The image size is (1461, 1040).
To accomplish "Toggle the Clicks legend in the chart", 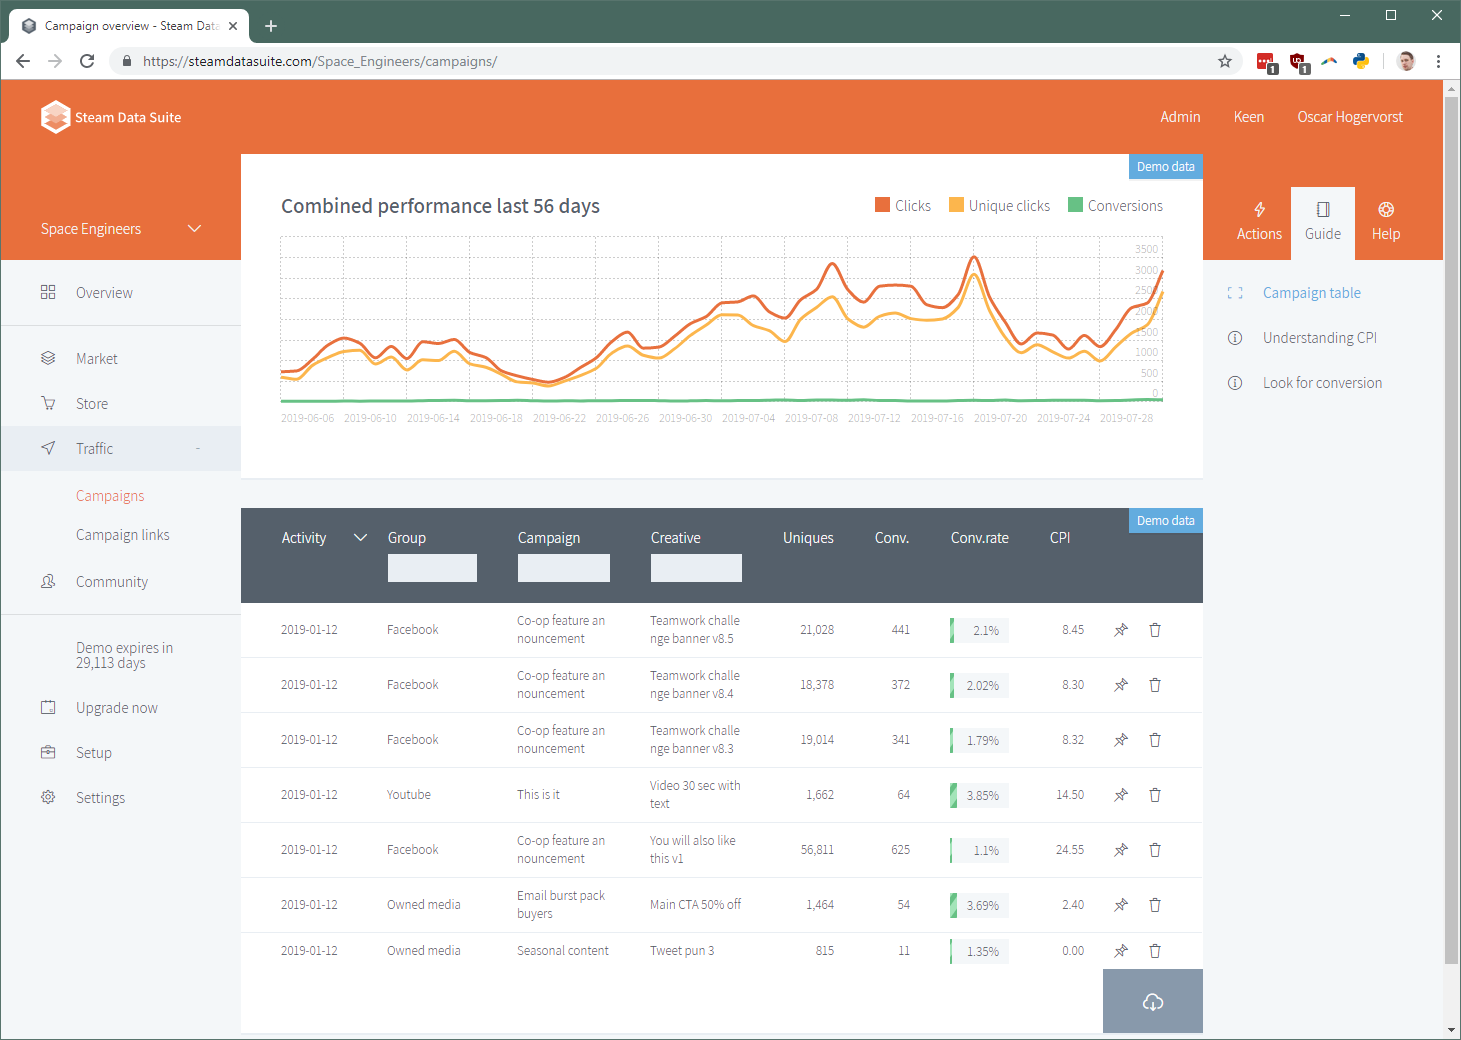I will pos(903,205).
